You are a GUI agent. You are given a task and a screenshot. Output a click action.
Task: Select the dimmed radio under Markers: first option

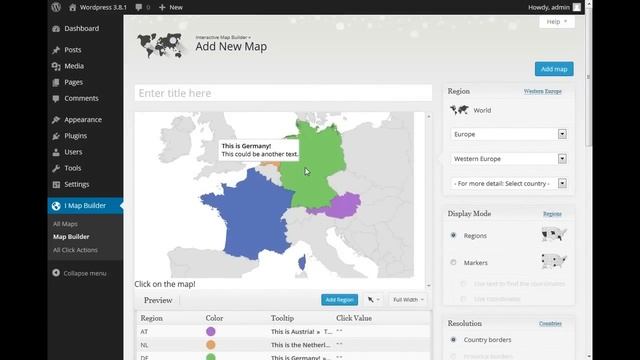[x=463, y=284]
